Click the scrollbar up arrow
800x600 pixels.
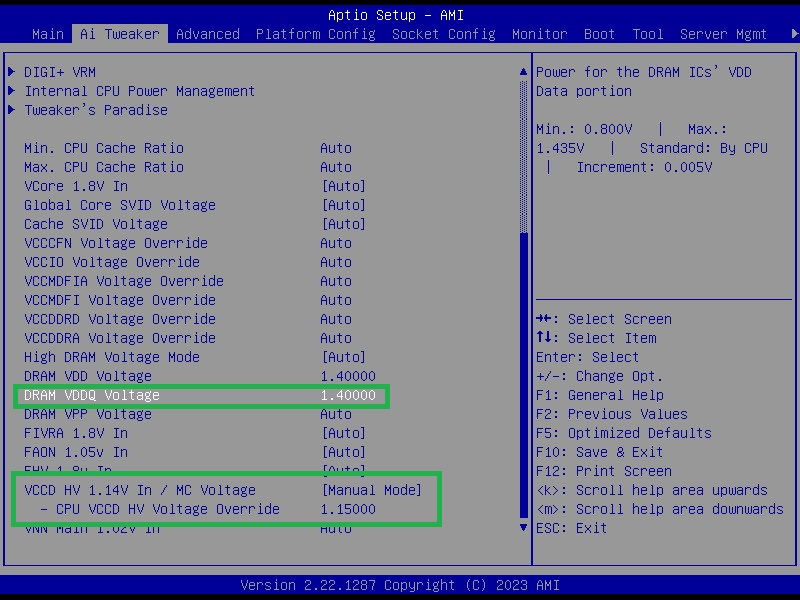(523, 72)
